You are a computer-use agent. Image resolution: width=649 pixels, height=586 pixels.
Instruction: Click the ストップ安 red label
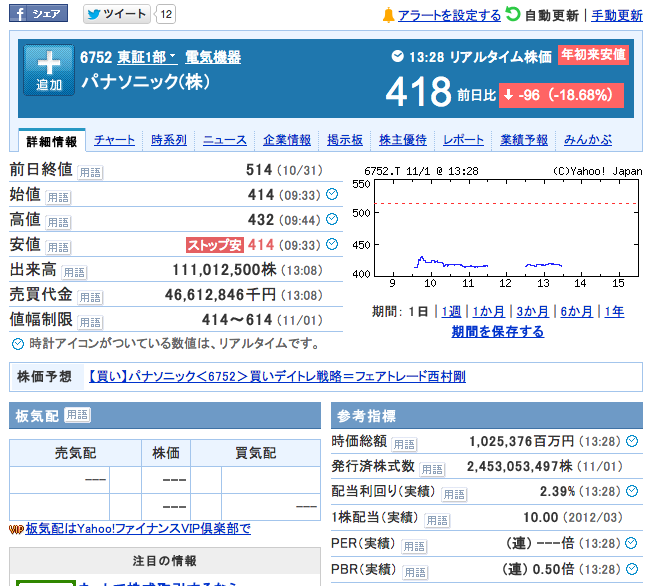coord(215,245)
